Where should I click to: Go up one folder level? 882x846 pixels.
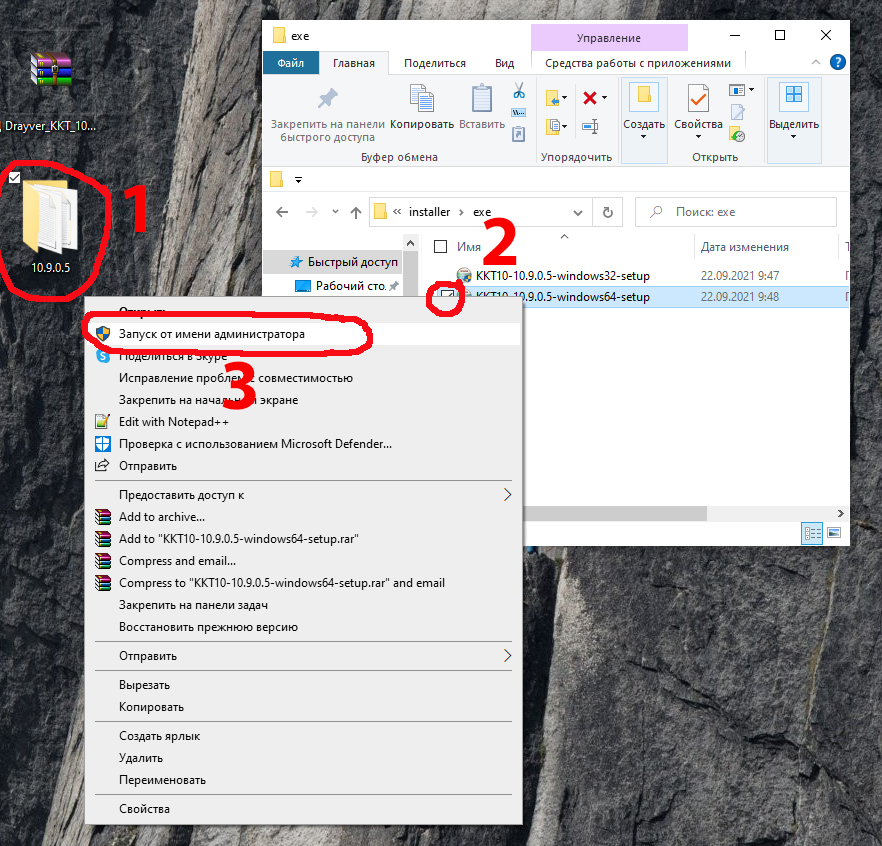tap(355, 212)
